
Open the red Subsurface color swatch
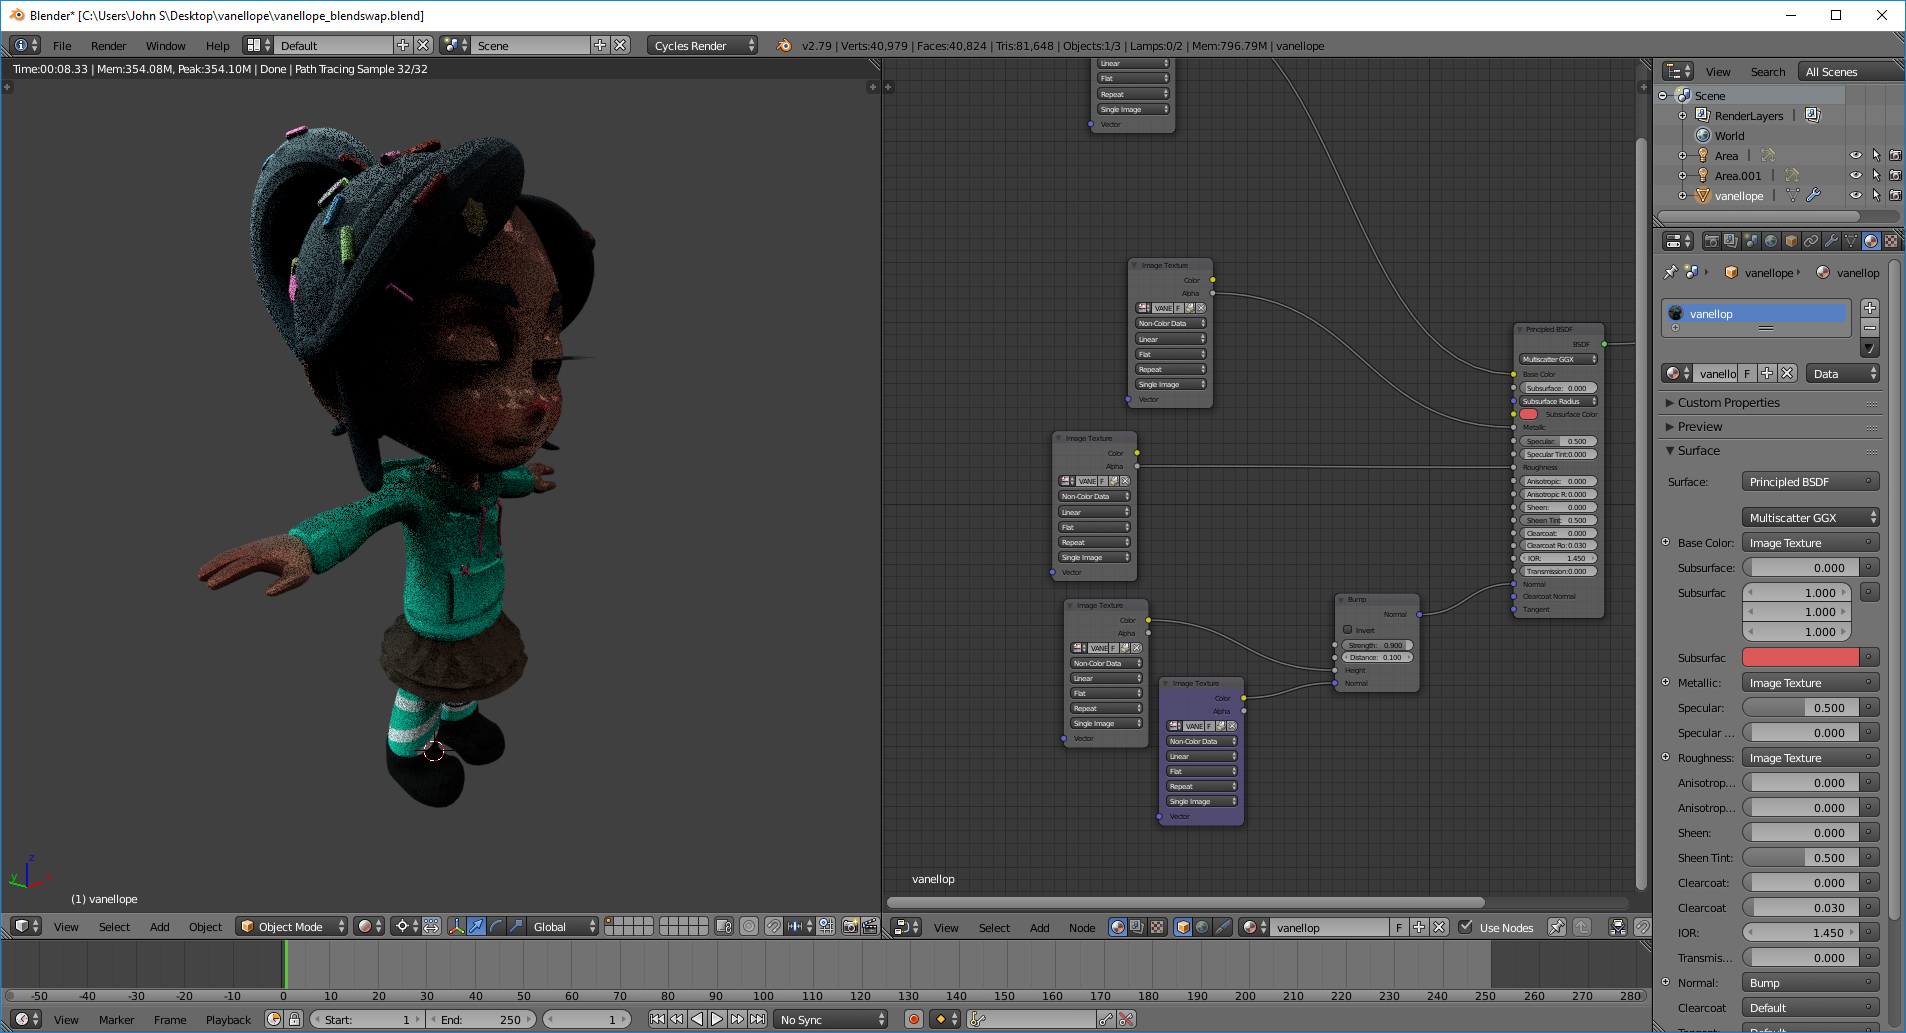(1800, 657)
